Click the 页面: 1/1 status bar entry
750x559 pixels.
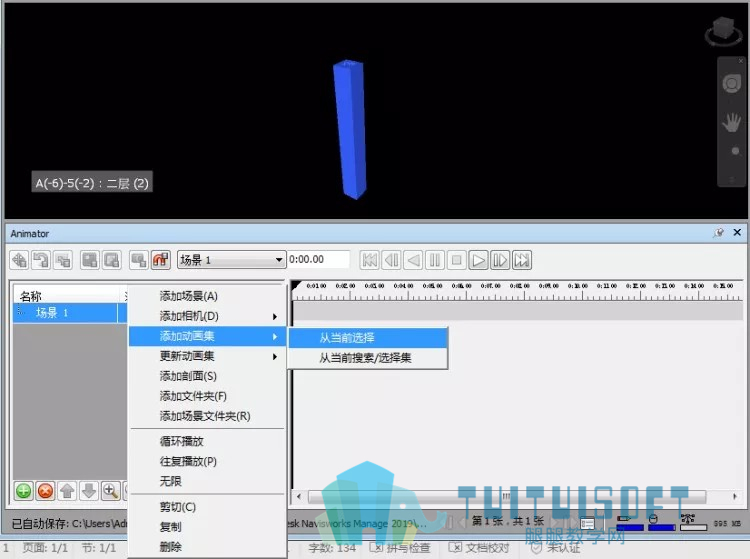[x=45, y=548]
